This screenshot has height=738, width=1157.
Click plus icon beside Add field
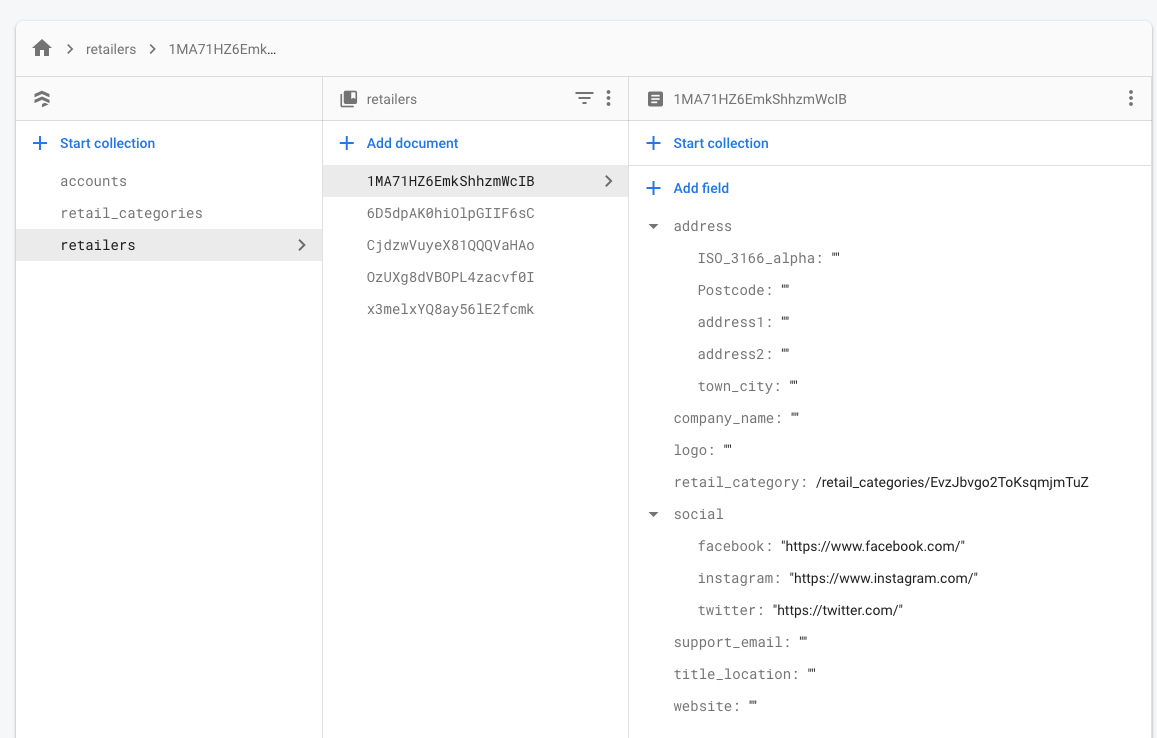point(654,188)
